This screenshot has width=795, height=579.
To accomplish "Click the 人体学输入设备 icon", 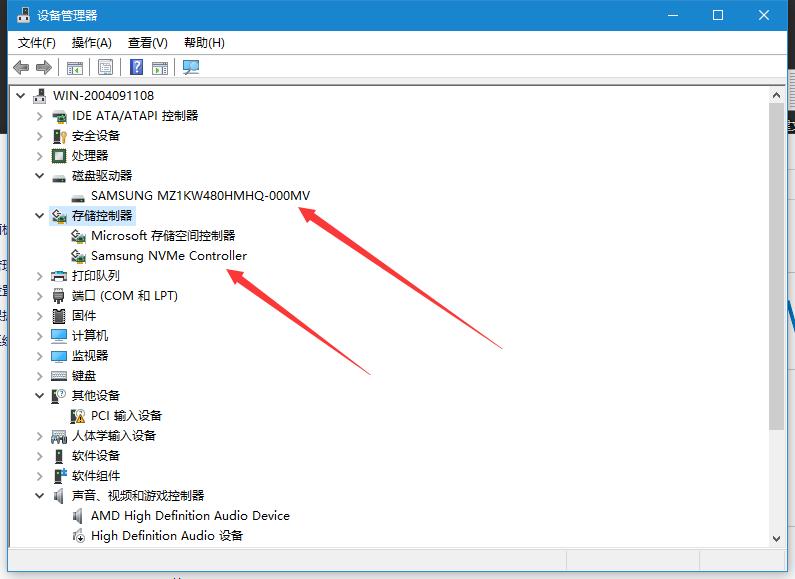I will tap(59, 436).
